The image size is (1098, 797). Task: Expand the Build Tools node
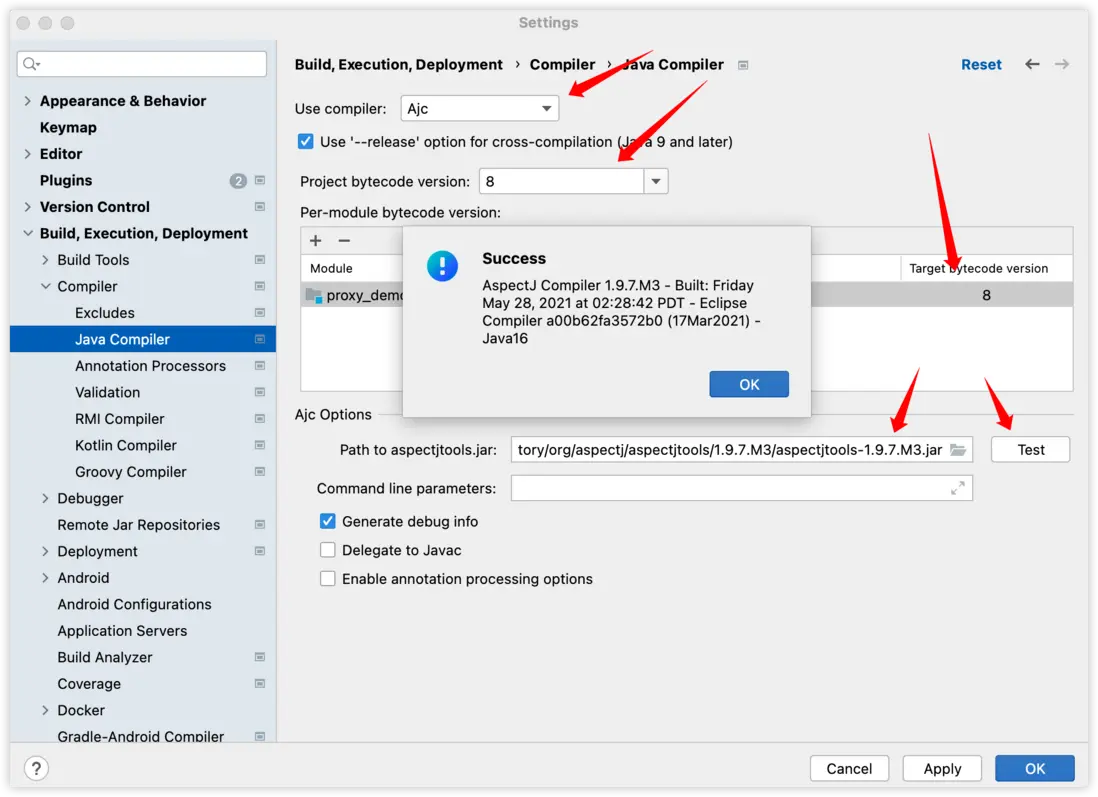(45, 260)
